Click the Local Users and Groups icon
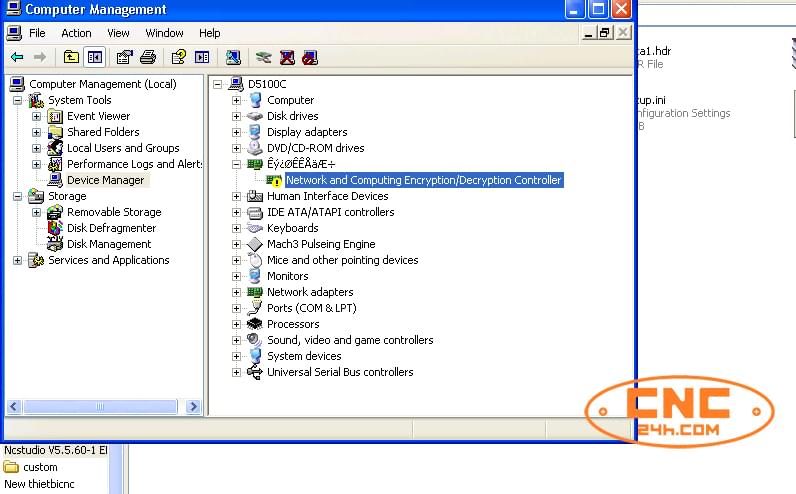Screen dimensions: 796x494 [x=55, y=148]
